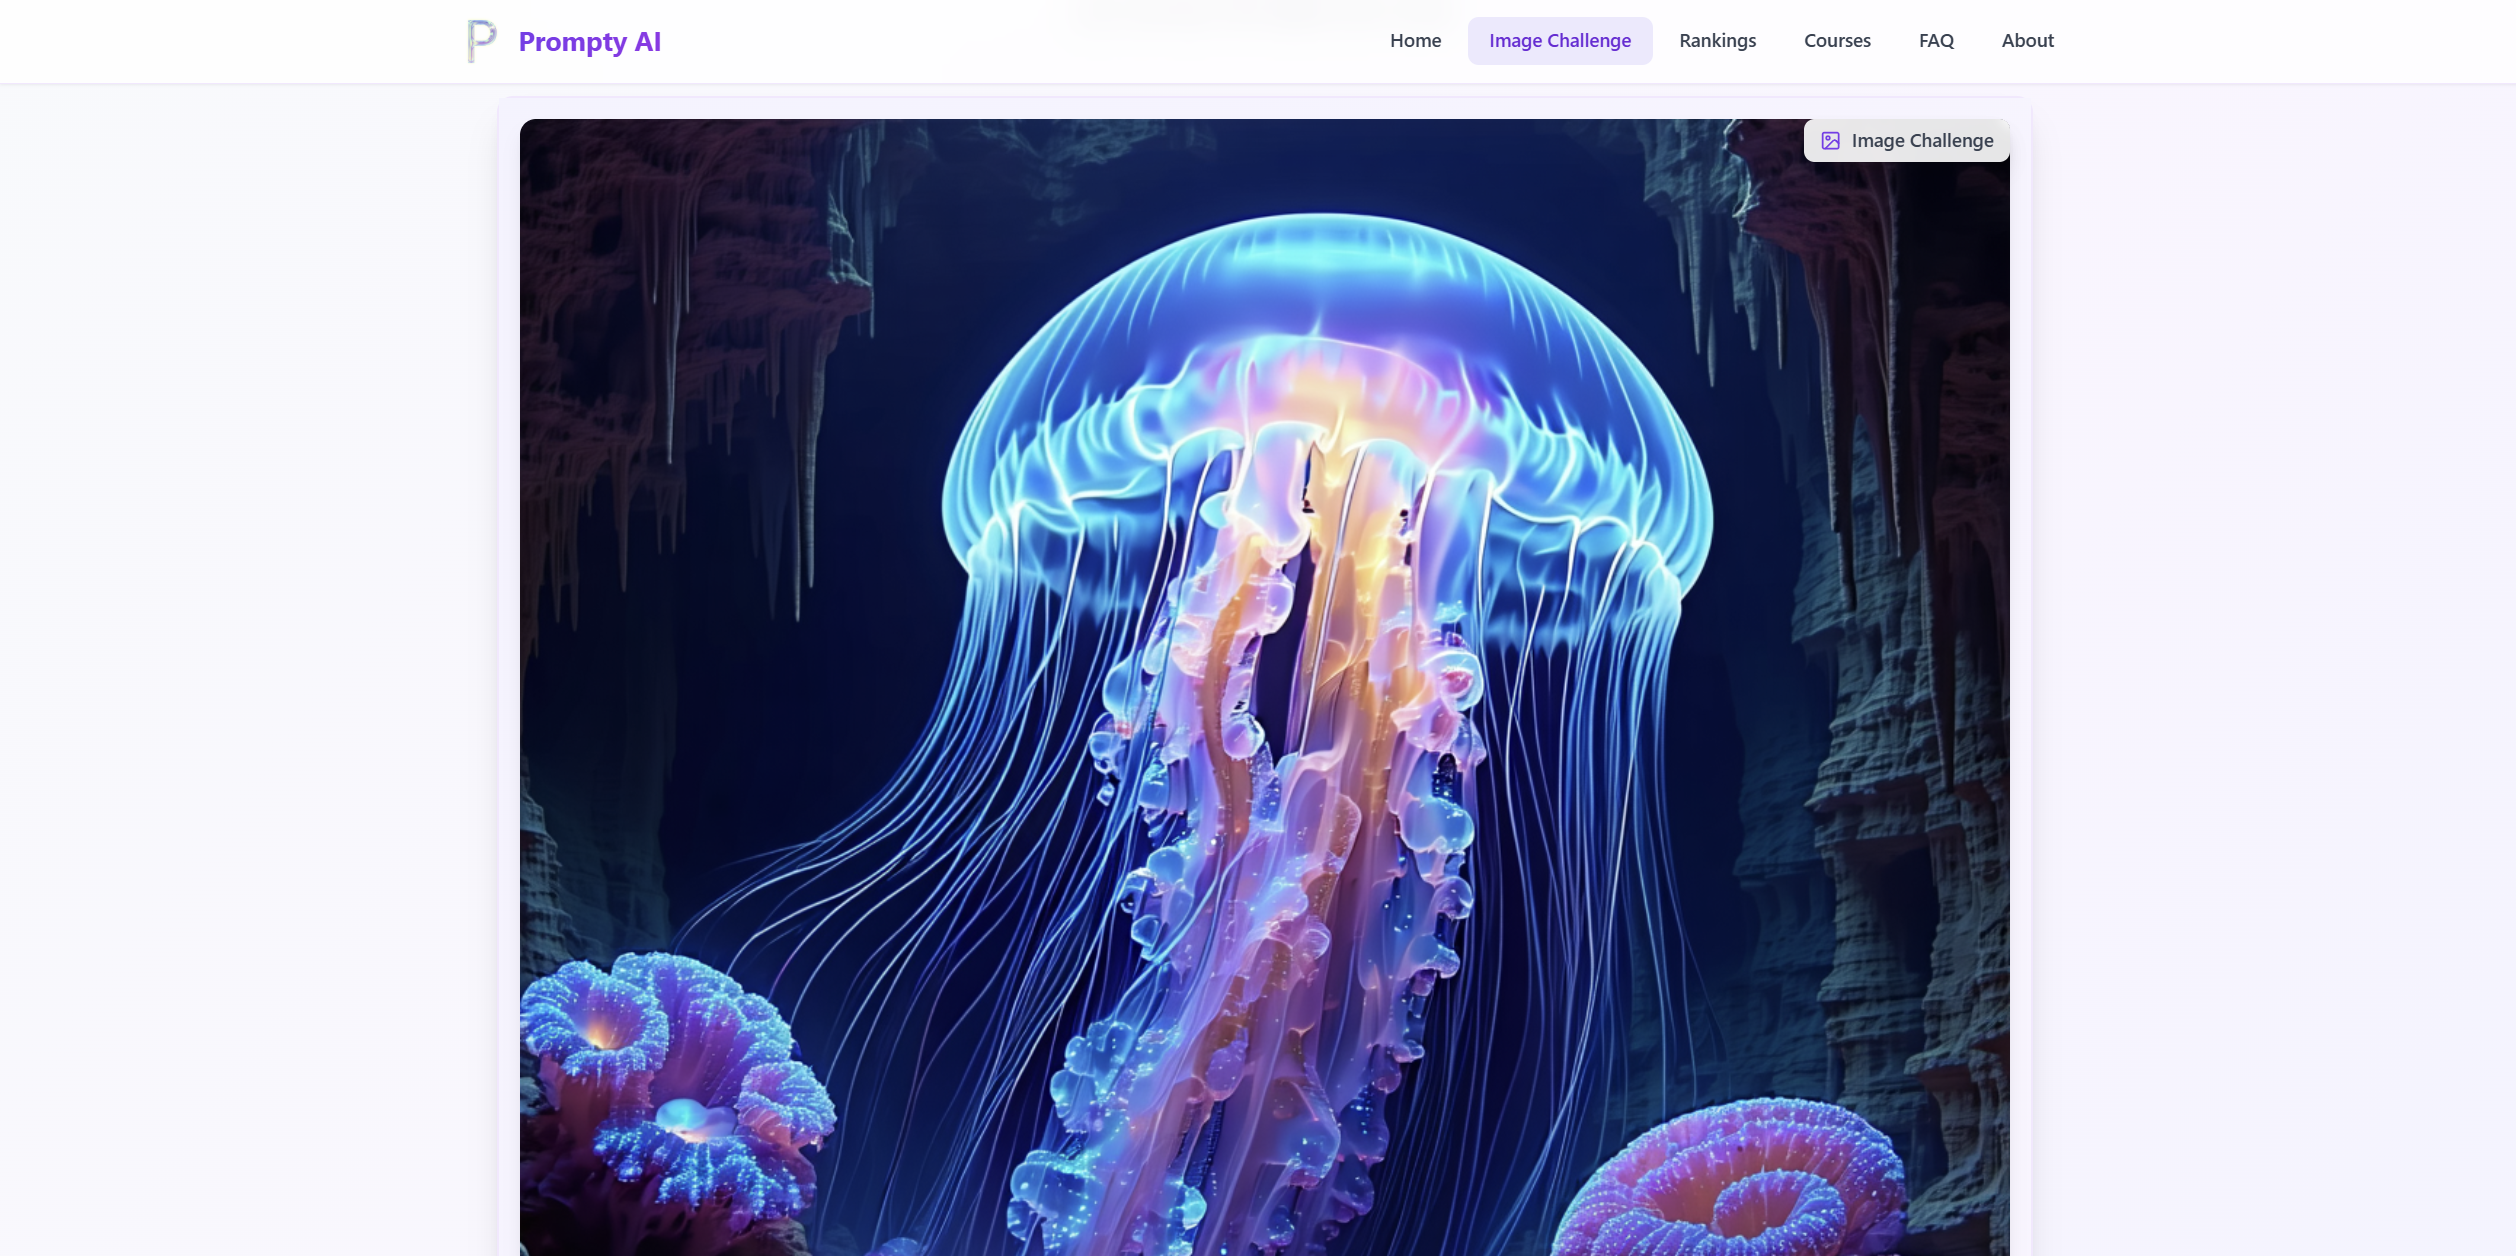Viewport: 2516px width, 1256px height.
Task: Click the picture icon in the Image Challenge badge
Action: click(1830, 141)
